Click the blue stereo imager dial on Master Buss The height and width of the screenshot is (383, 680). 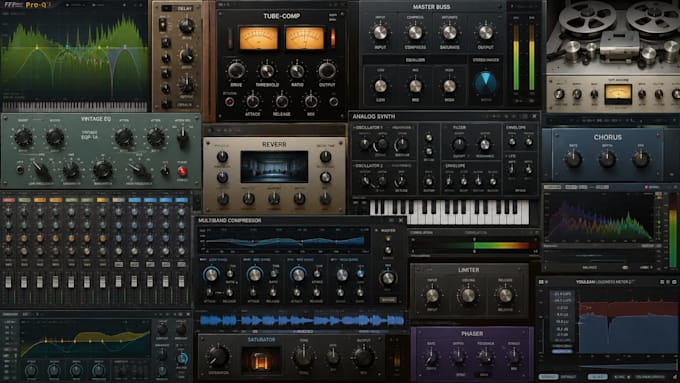(485, 83)
